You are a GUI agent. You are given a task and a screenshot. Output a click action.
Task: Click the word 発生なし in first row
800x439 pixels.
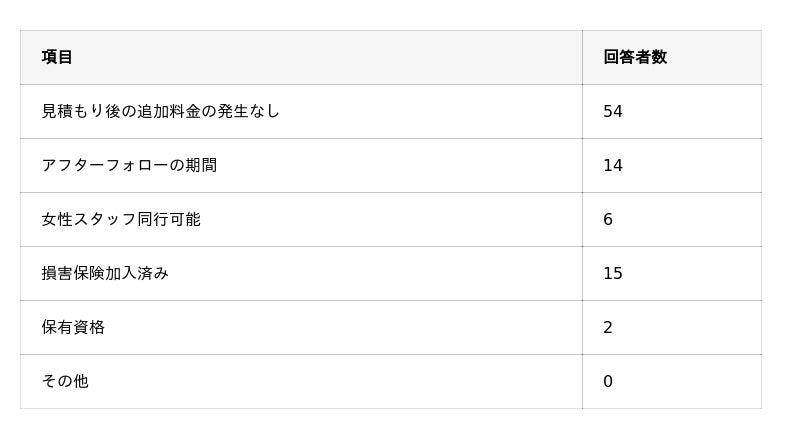pyautogui.click(x=249, y=111)
